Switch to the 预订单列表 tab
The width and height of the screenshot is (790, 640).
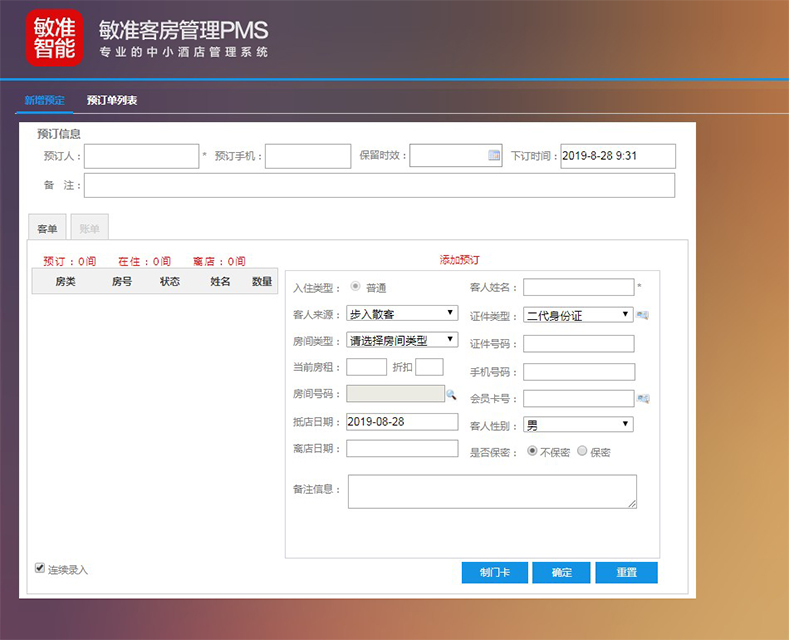click(x=112, y=100)
